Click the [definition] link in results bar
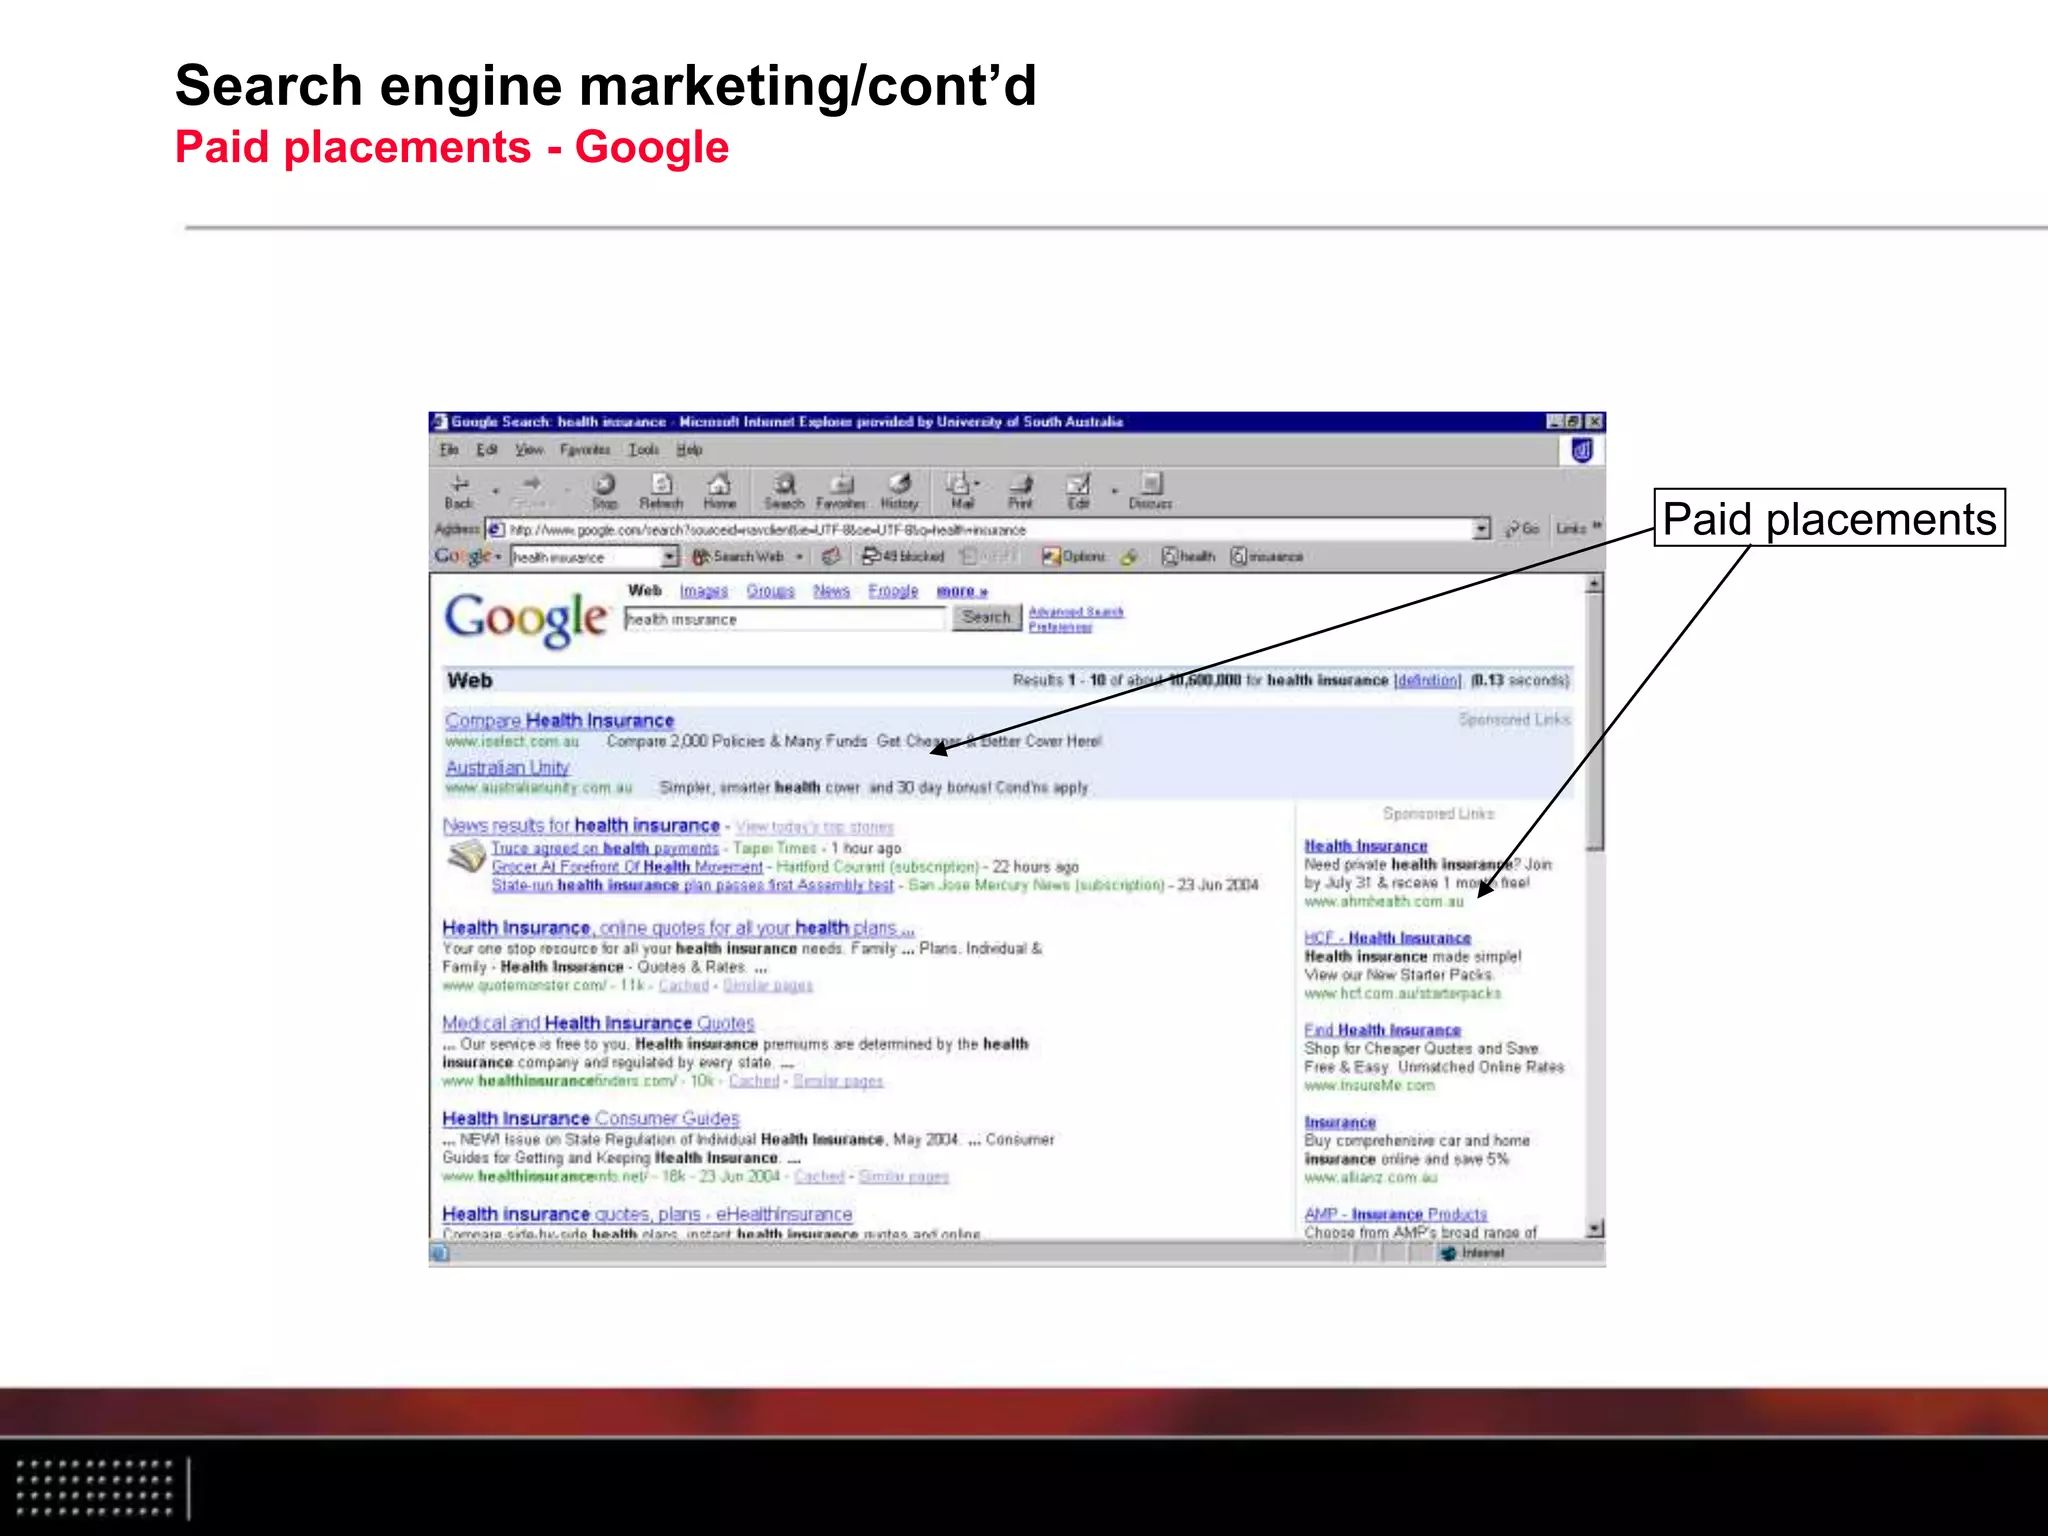 [x=1428, y=680]
